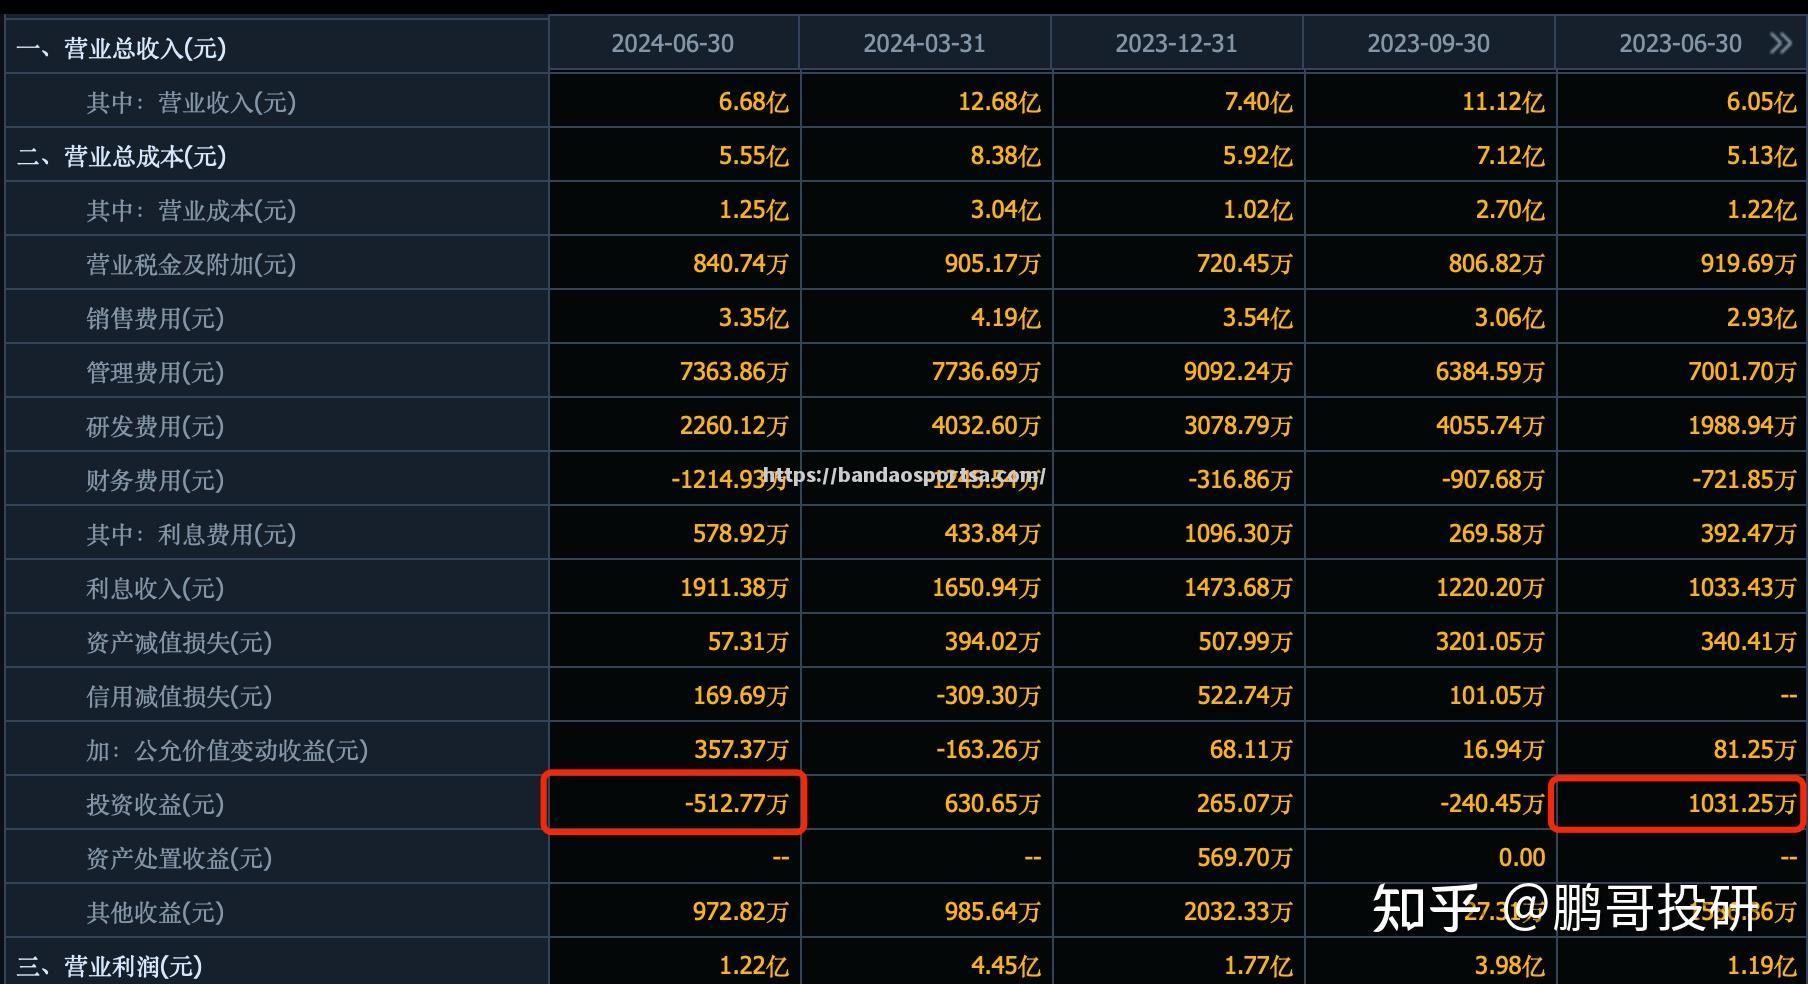
Task: Click the -512.77万 investment income value
Action: click(736, 804)
